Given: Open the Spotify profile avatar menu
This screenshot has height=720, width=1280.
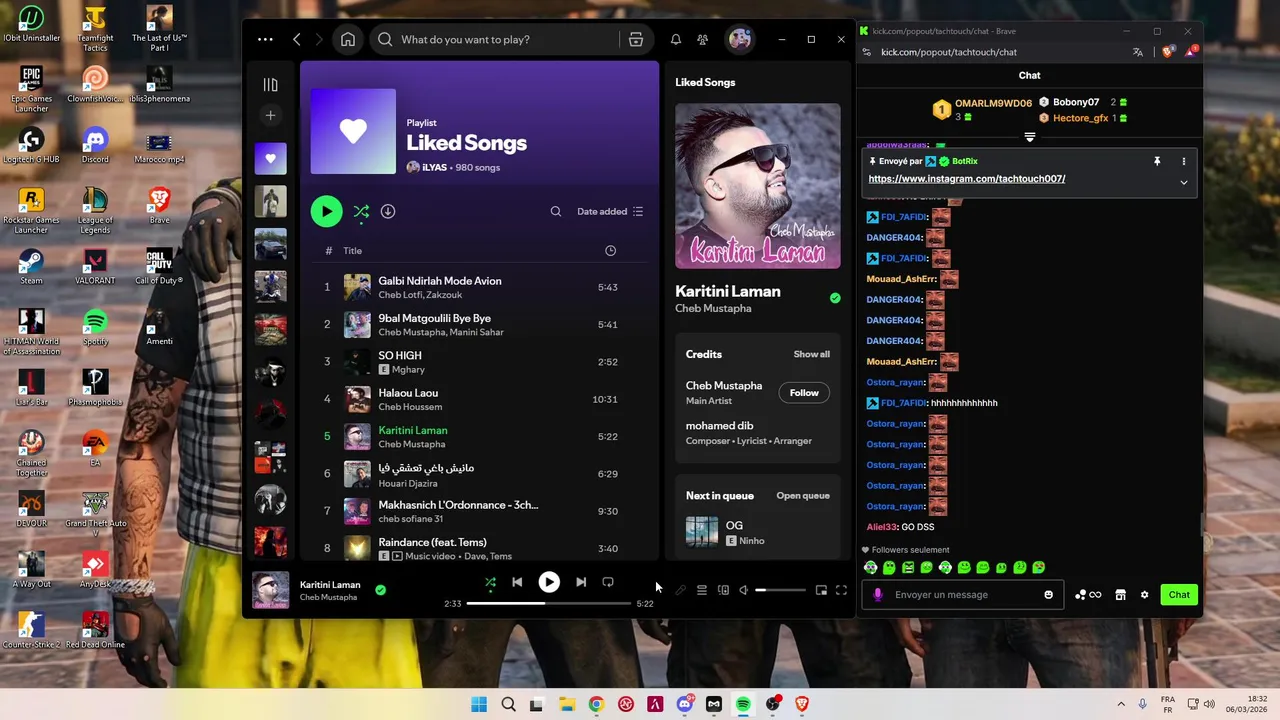Looking at the screenshot, I should (740, 39).
